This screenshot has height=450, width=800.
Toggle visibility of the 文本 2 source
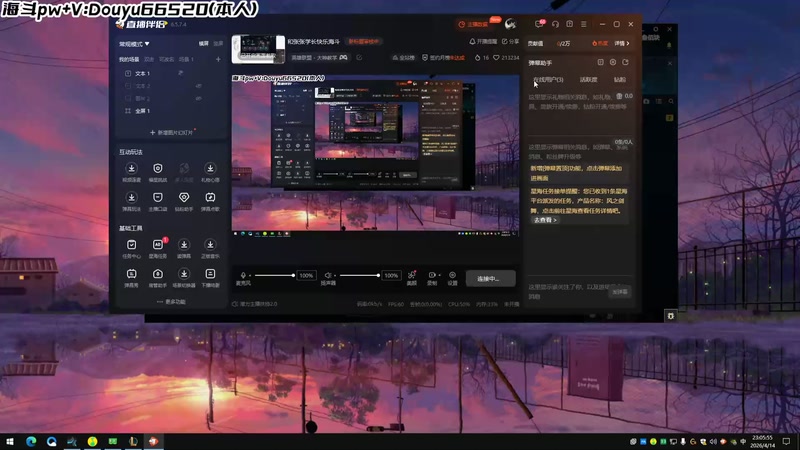point(198,86)
